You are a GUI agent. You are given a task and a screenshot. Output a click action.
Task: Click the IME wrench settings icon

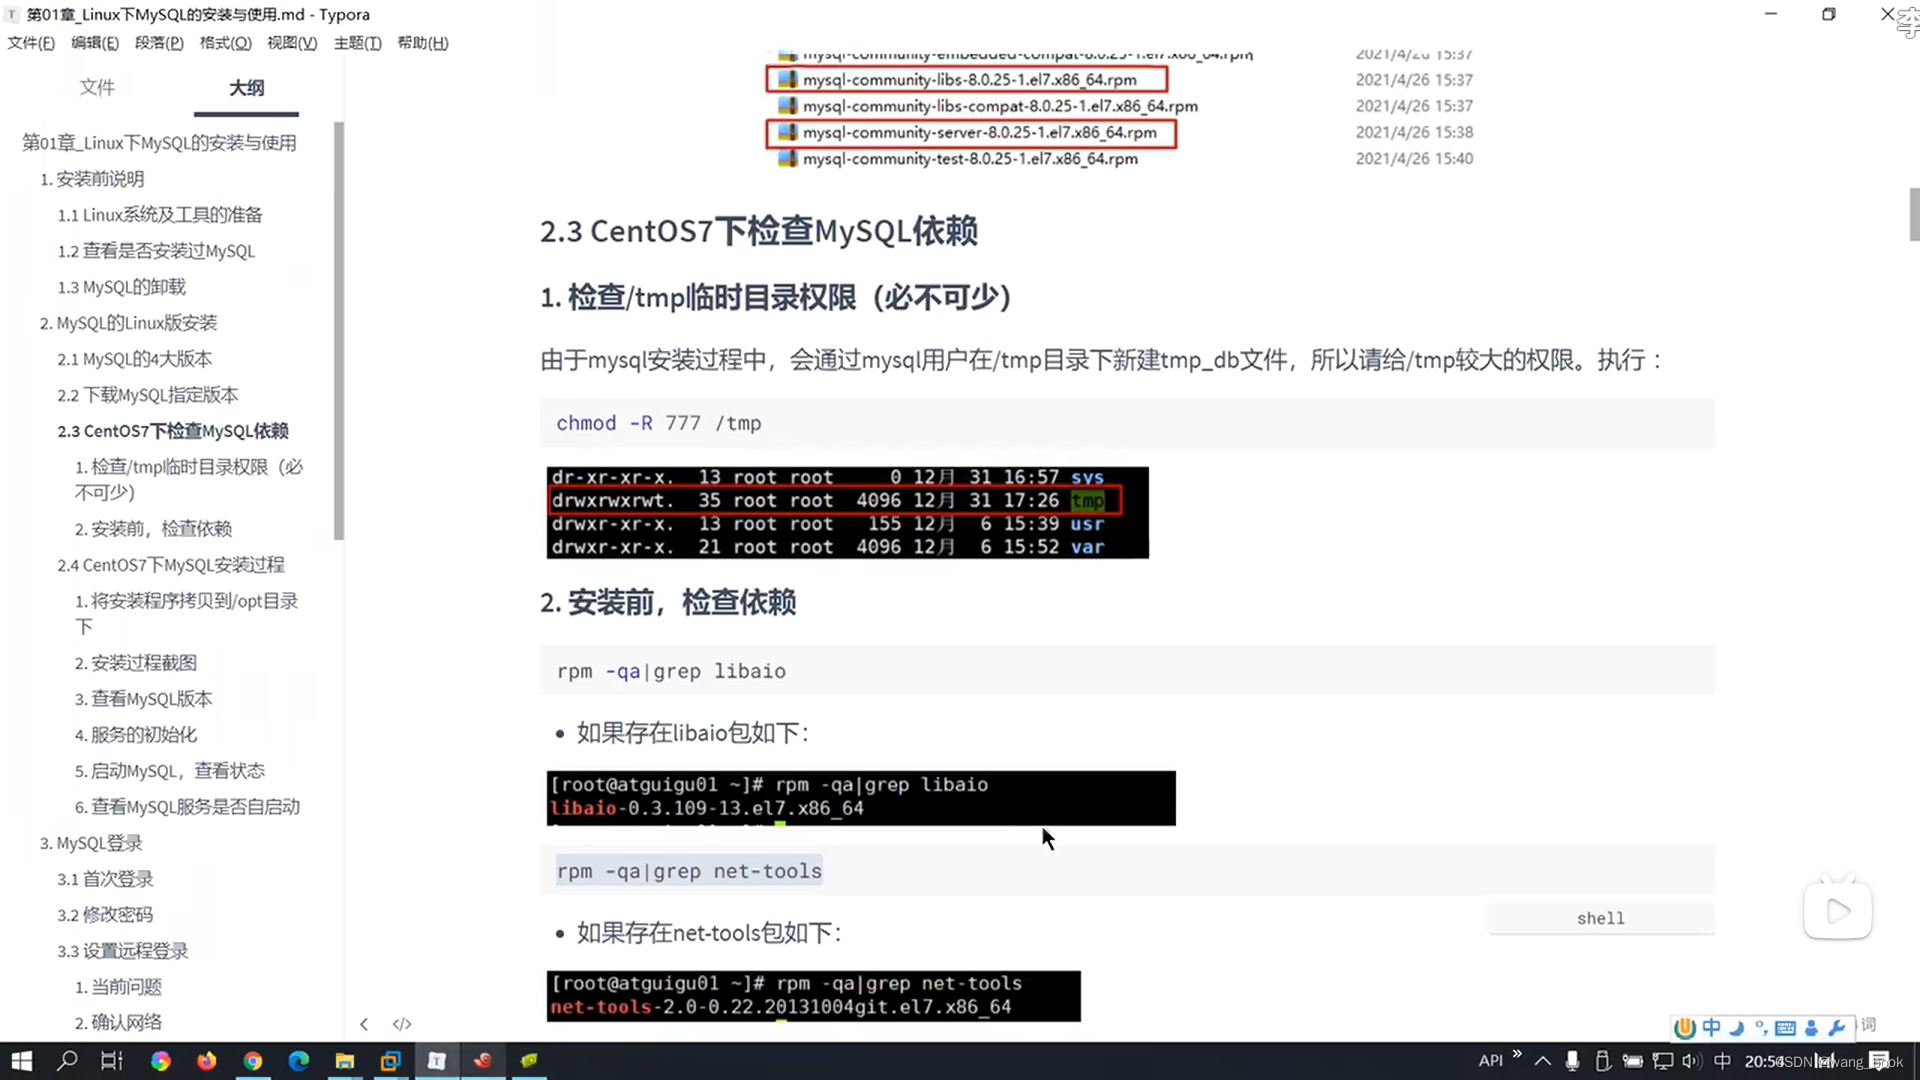click(x=1837, y=1028)
